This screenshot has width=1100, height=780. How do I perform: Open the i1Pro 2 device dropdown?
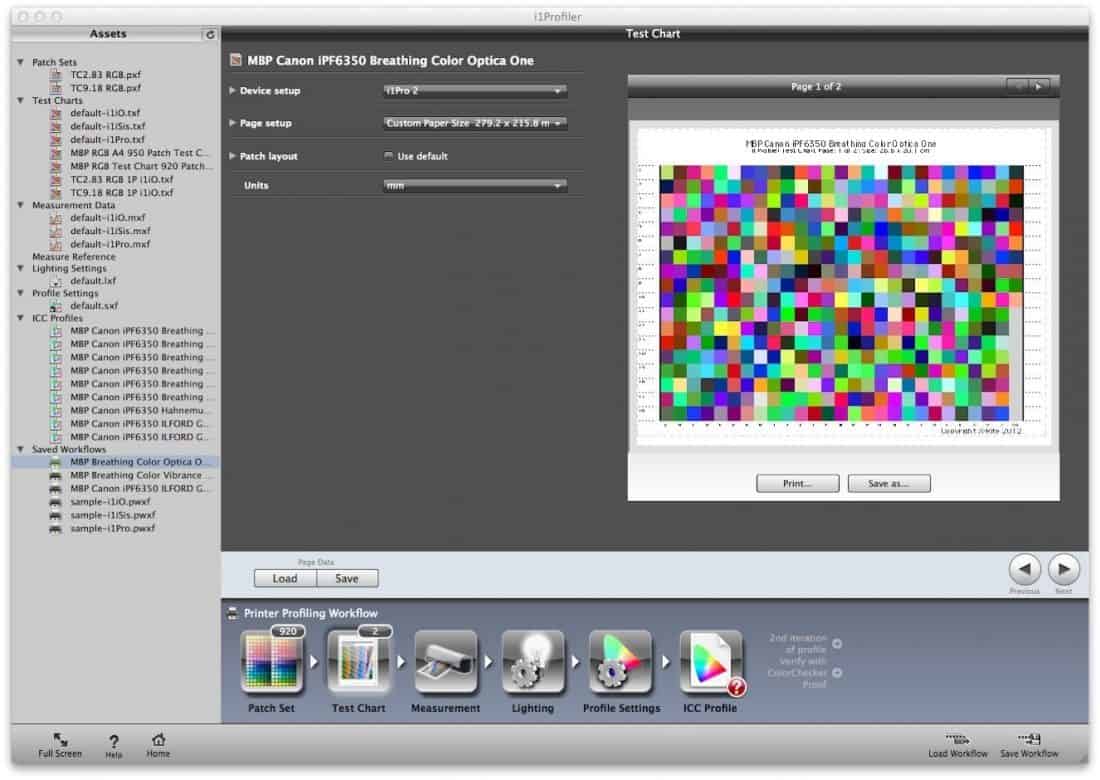[475, 91]
